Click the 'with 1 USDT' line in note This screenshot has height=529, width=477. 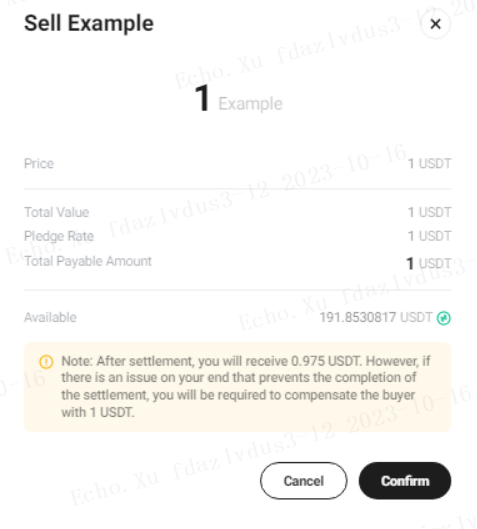pos(98,412)
